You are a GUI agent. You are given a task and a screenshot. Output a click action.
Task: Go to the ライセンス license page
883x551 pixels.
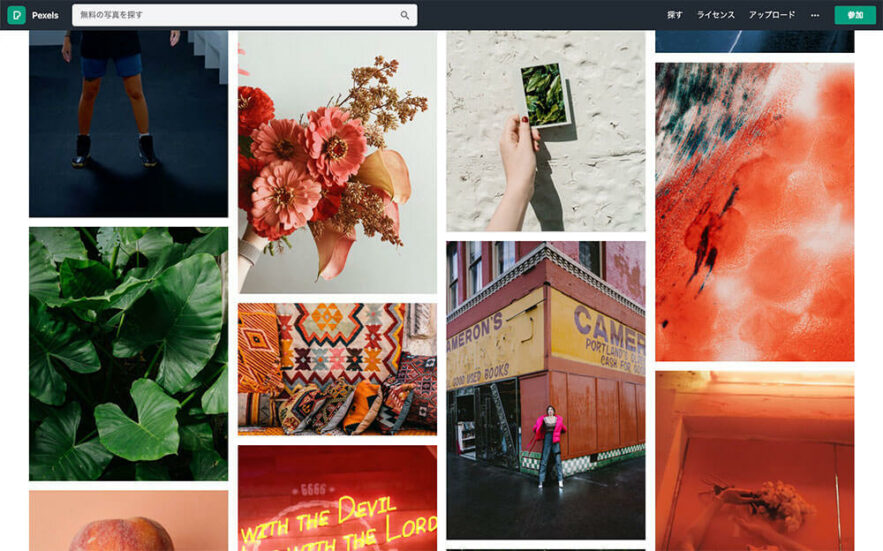[716, 15]
